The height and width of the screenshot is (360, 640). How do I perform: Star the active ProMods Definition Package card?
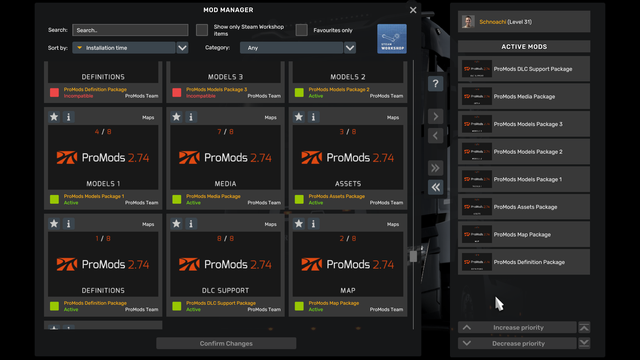[54, 224]
